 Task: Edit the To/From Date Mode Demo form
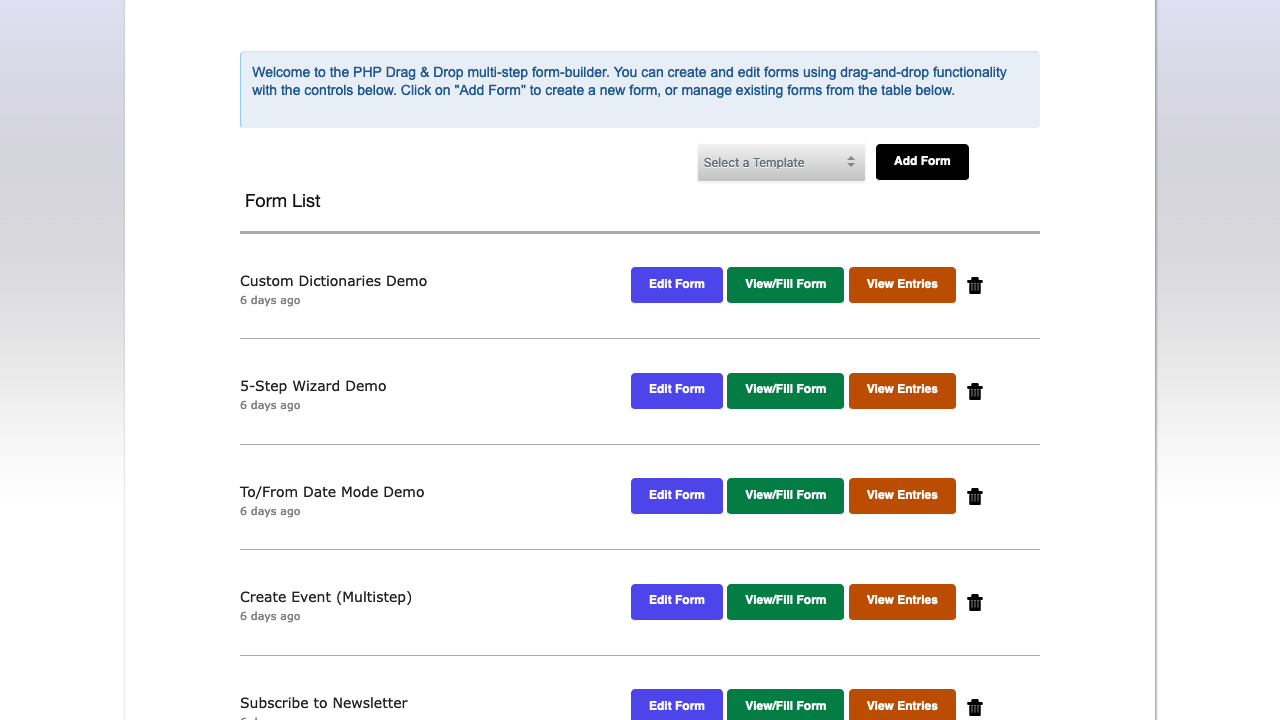pyautogui.click(x=676, y=495)
